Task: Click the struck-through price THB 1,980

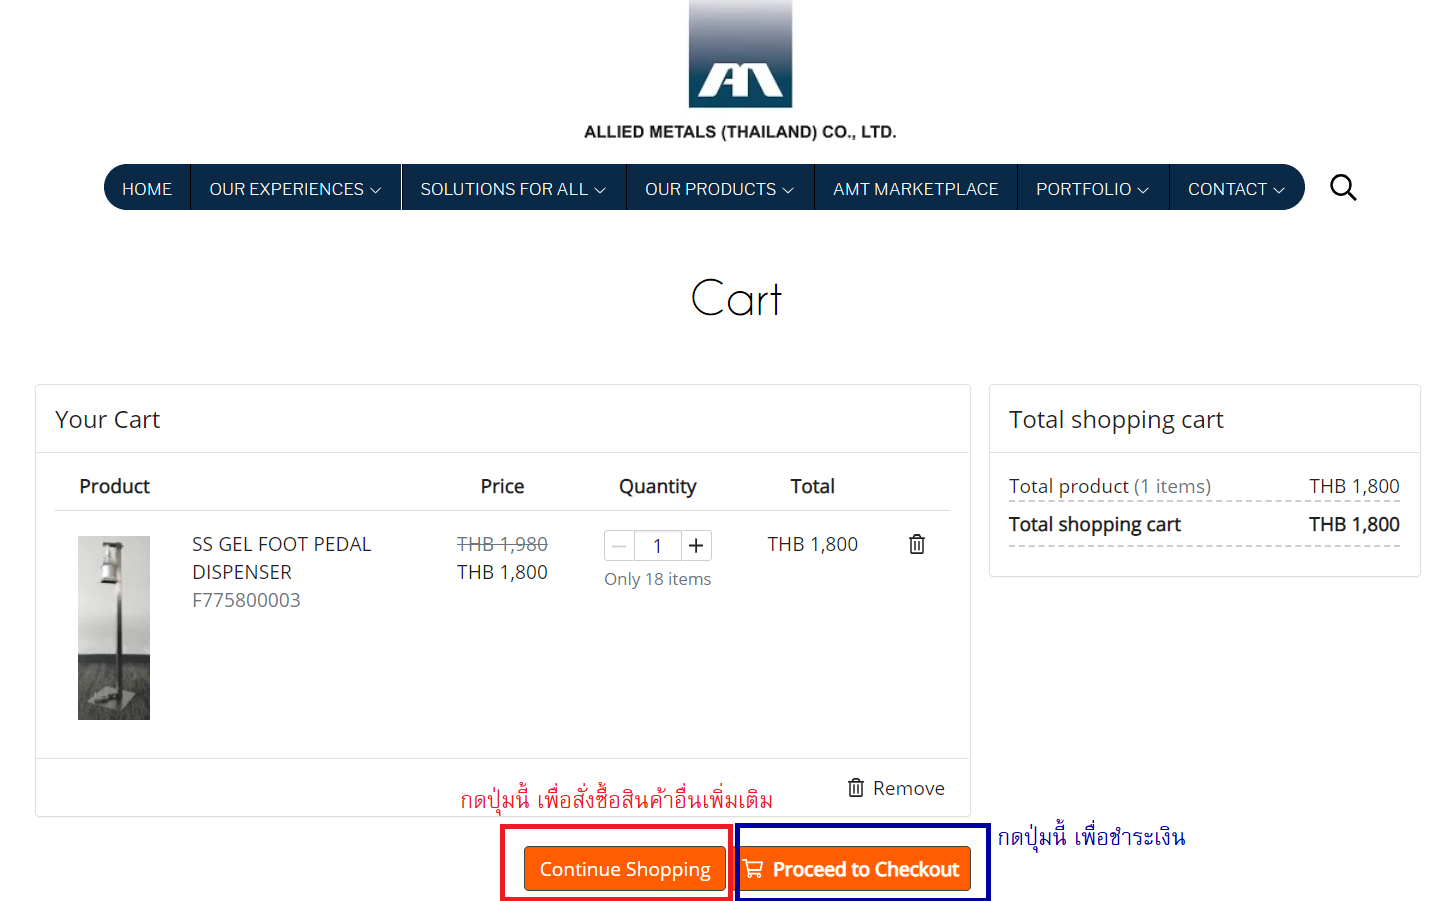Action: [502, 544]
